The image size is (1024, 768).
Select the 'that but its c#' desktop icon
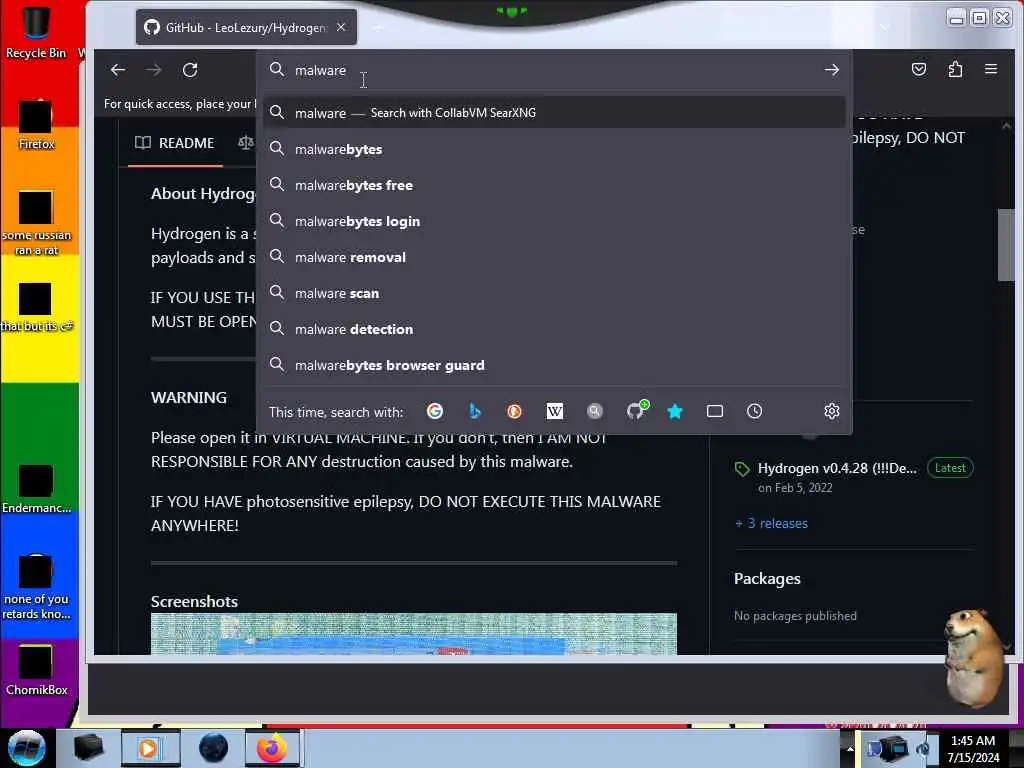(36, 307)
